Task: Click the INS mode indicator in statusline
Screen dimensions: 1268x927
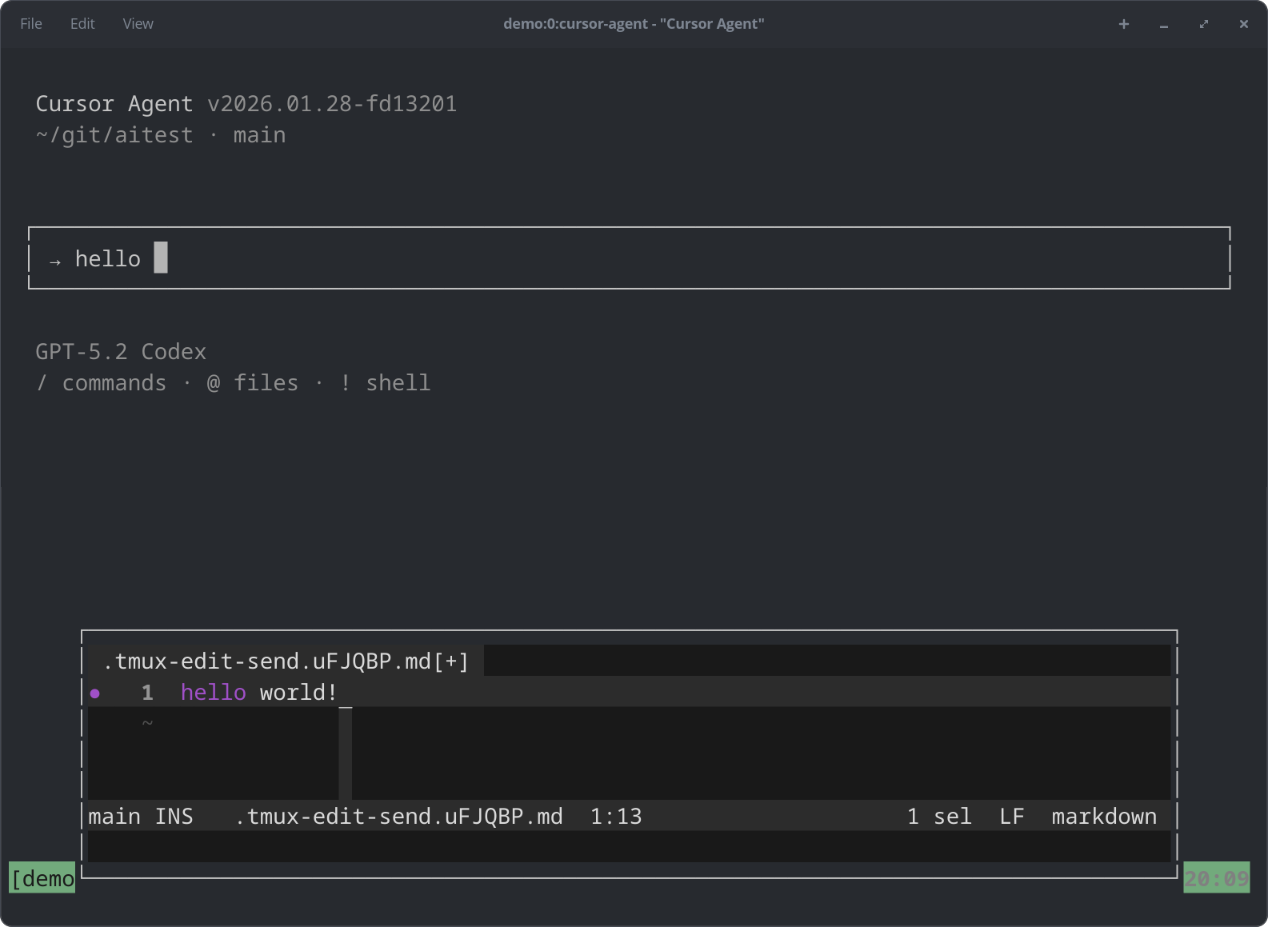Action: [174, 817]
